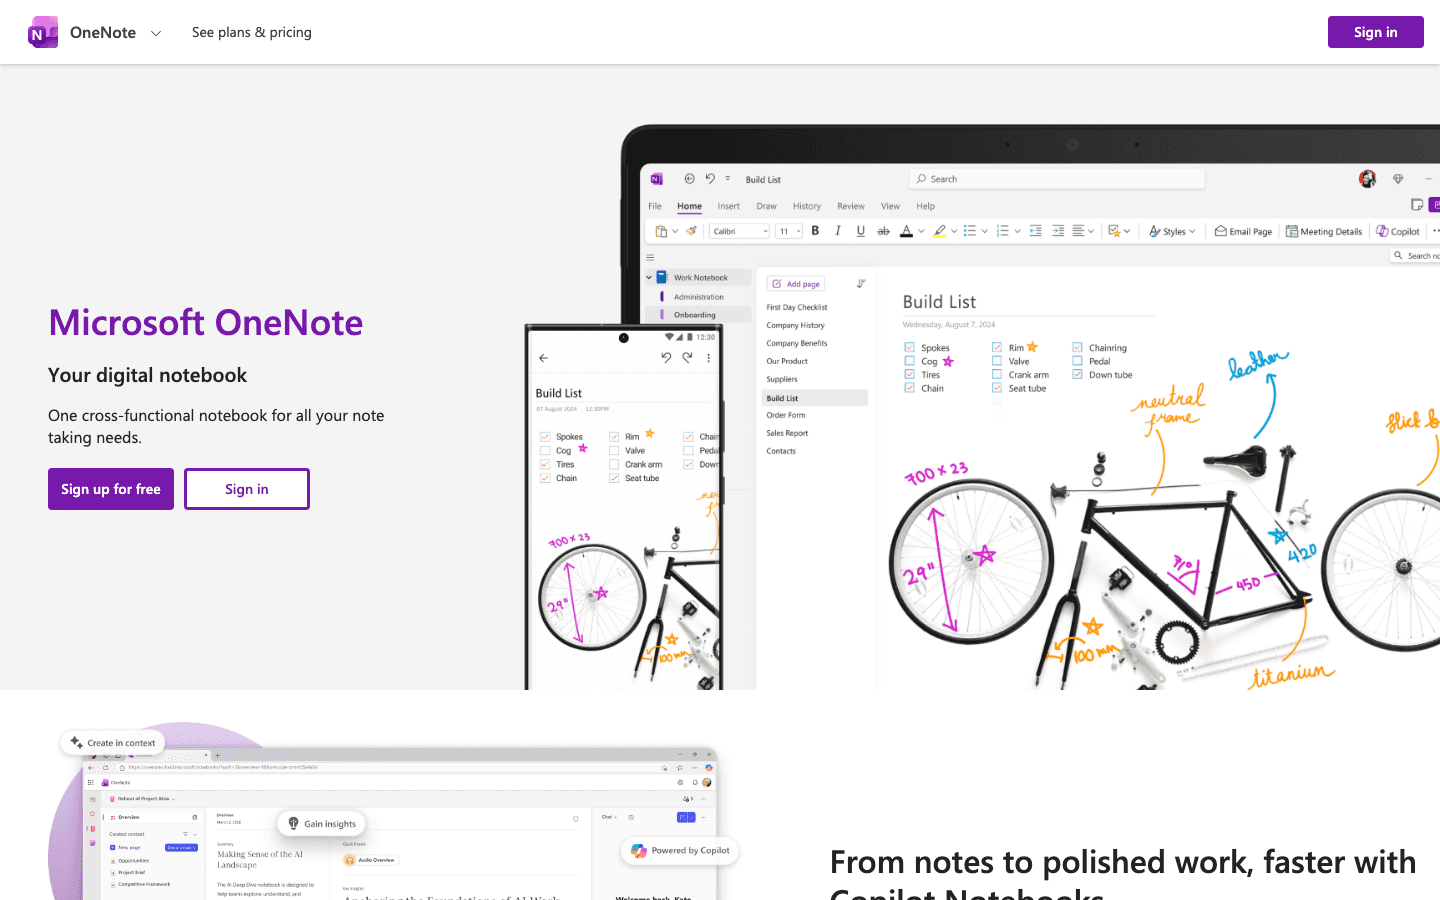Viewport: 1440px width, 900px height.
Task: Open the paste options dropdown arrow
Action: click(675, 231)
